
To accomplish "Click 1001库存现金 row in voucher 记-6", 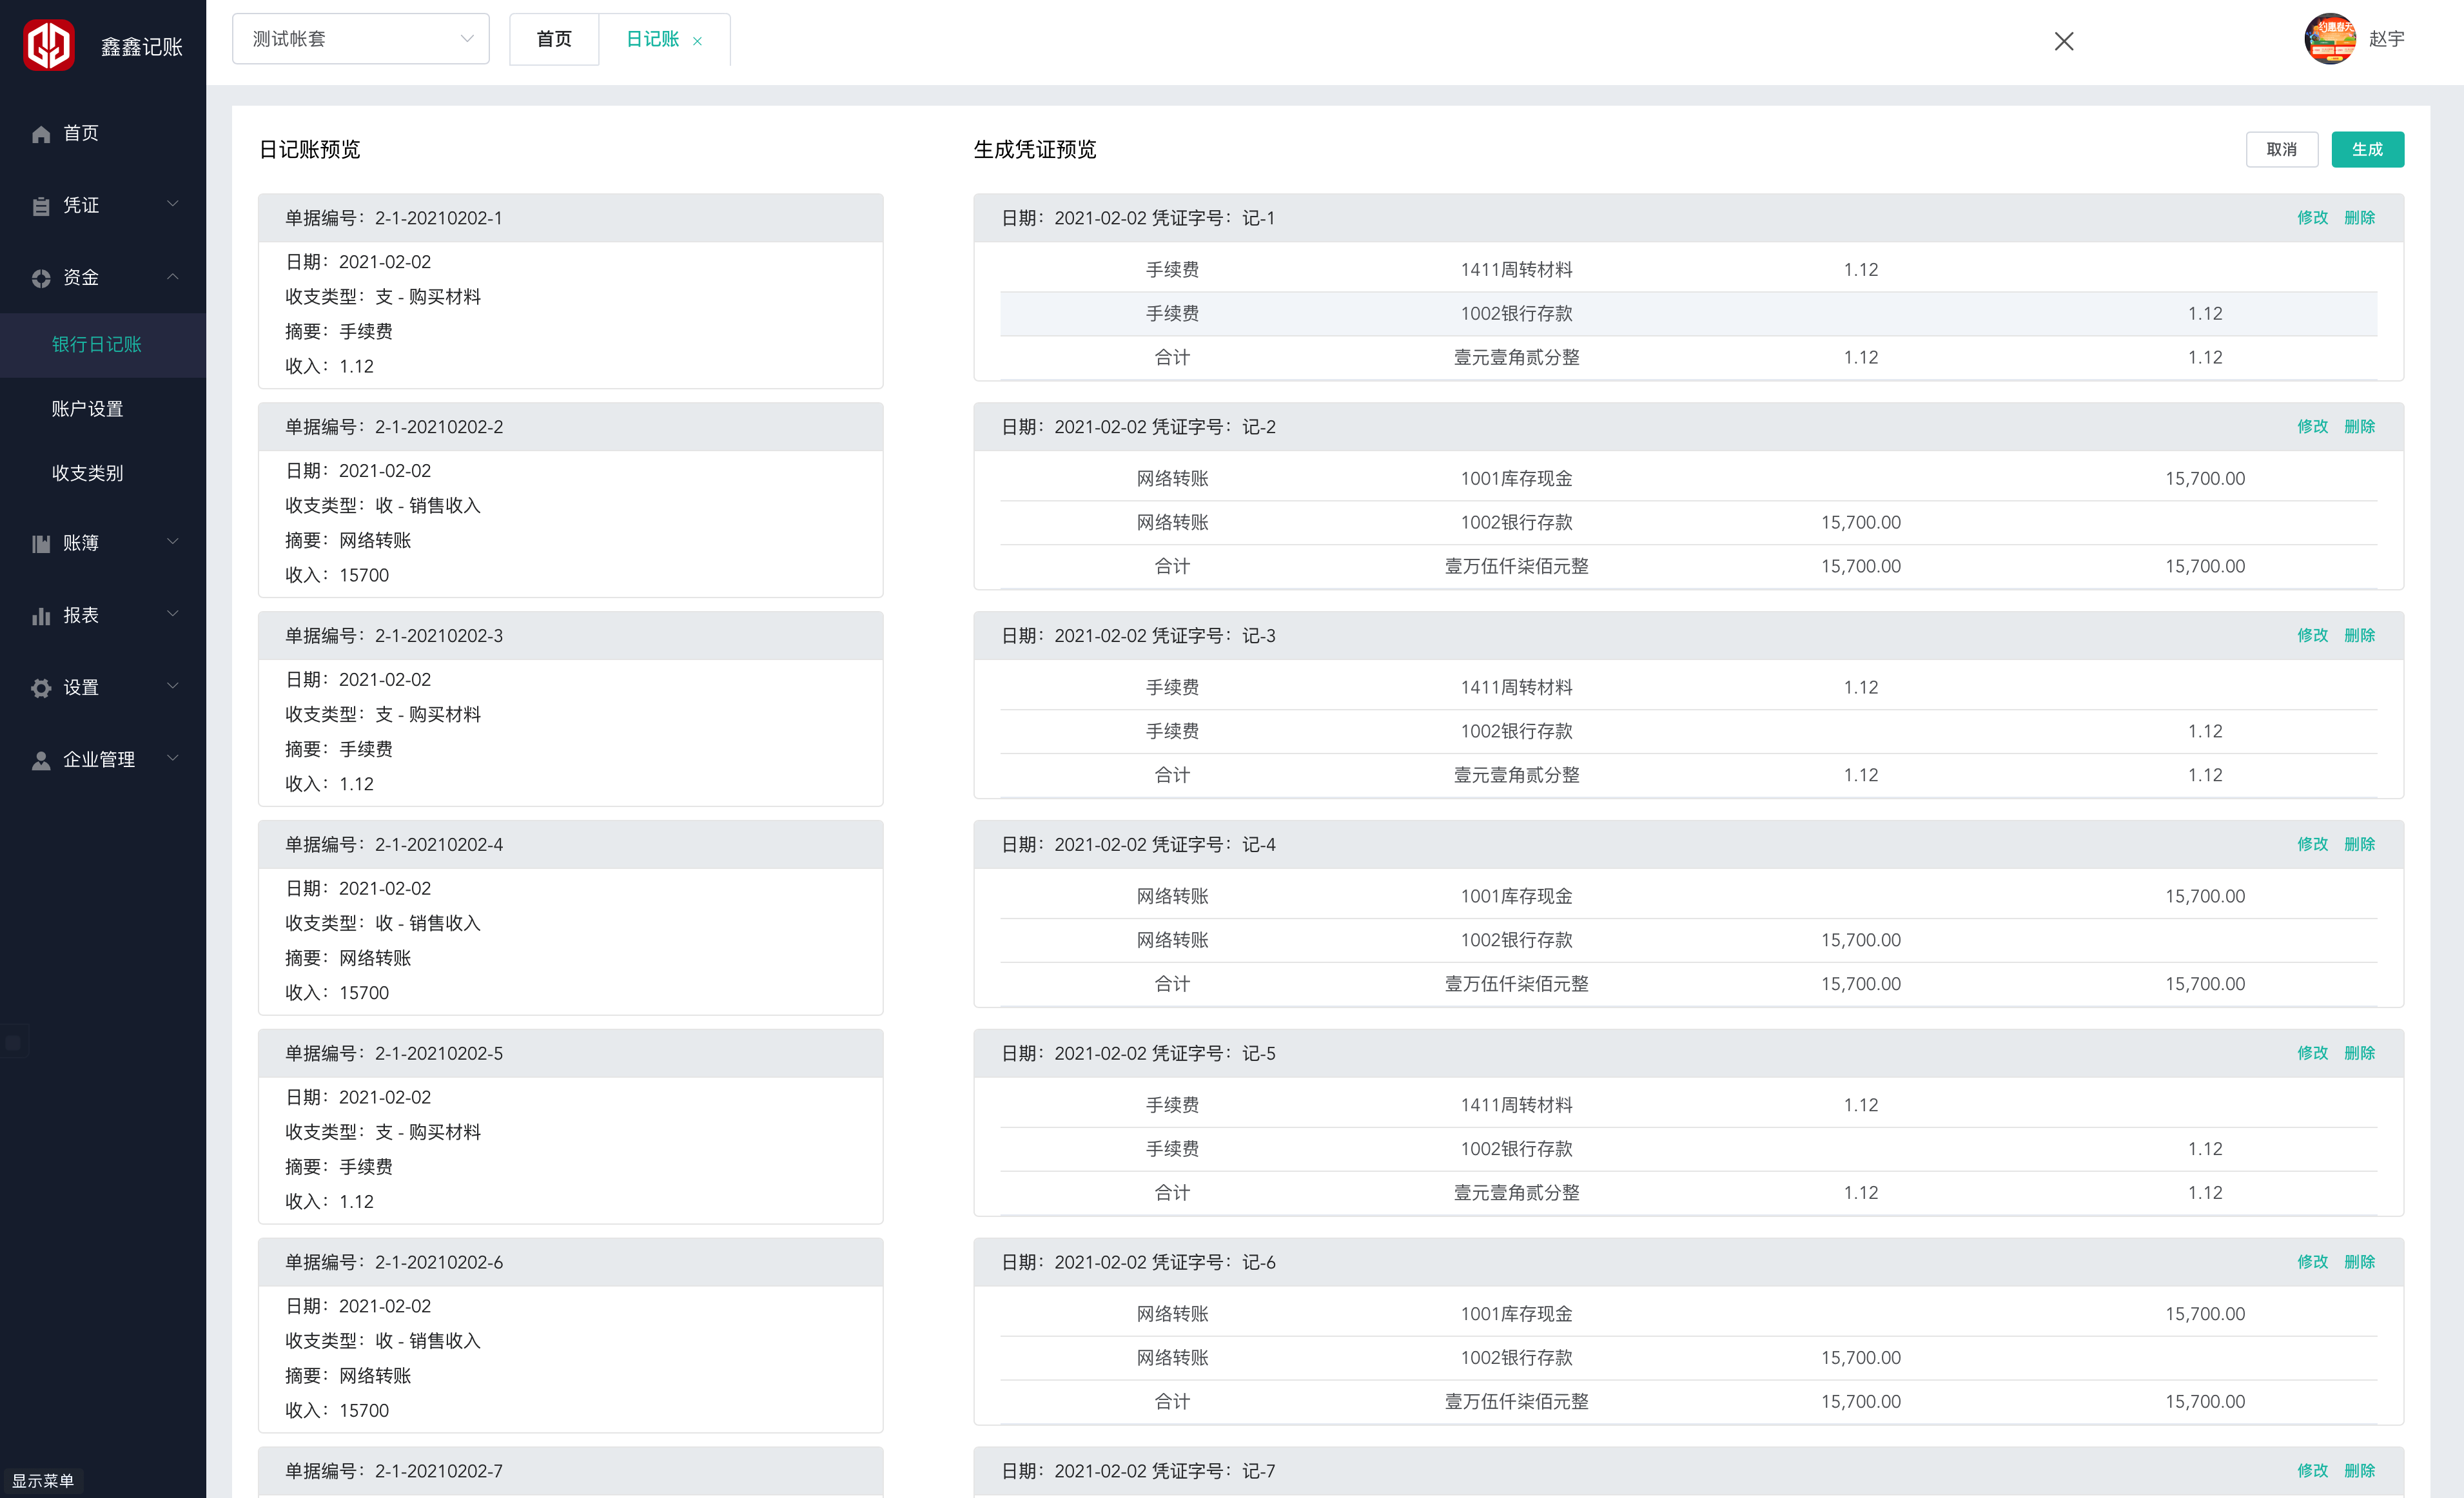I will click(1688, 1315).
